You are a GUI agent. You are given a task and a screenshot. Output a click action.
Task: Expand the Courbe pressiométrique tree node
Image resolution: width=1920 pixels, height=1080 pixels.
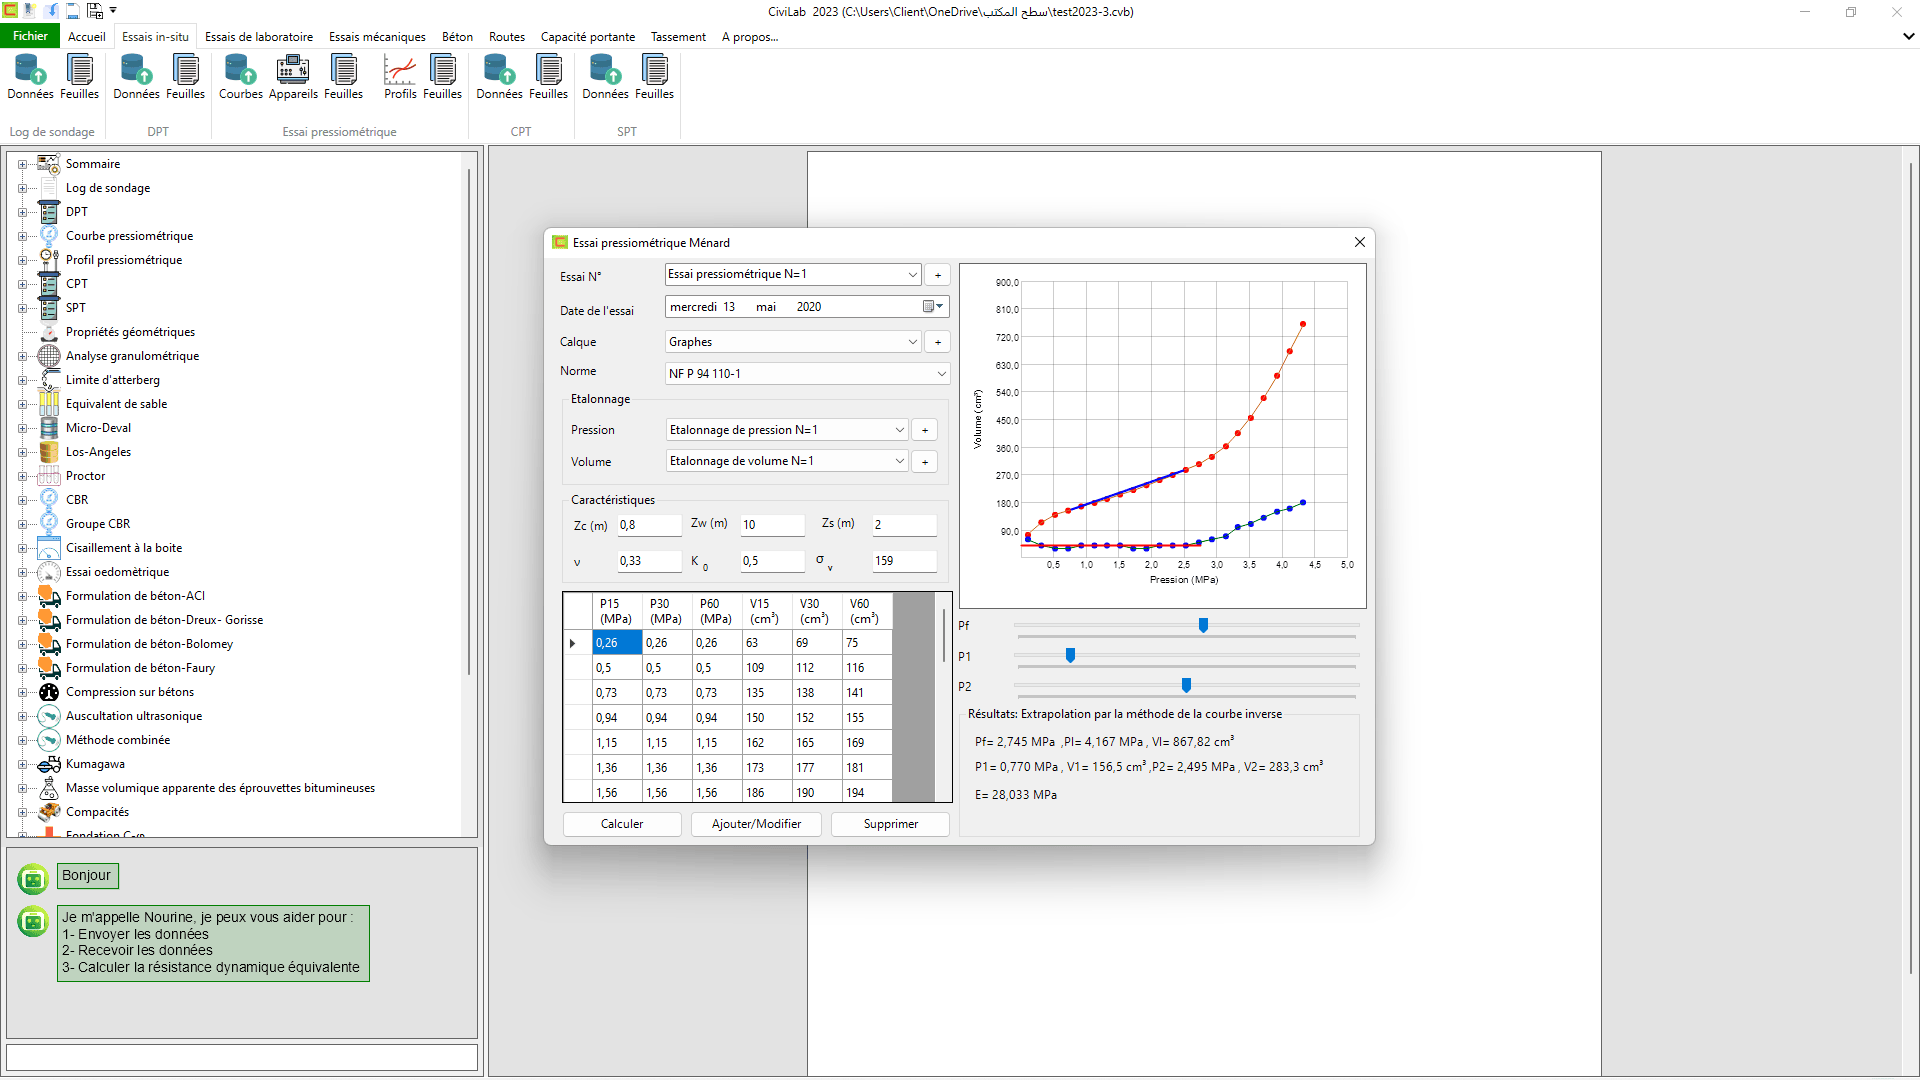[22, 236]
